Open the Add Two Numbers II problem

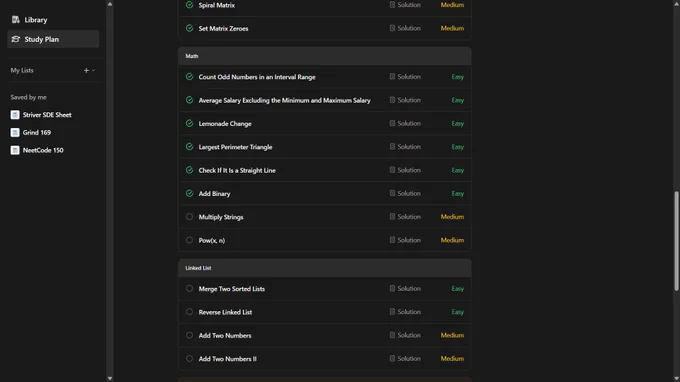228,359
